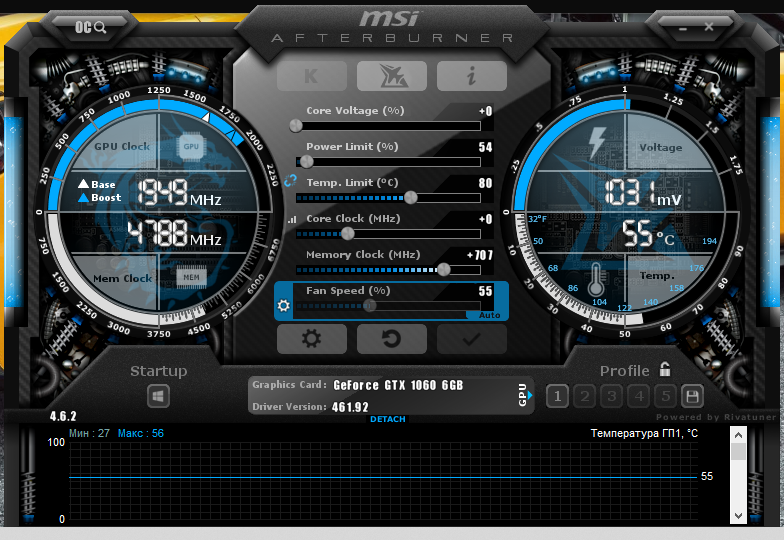Toggle the Windows startup button
The height and width of the screenshot is (540, 784).
[158, 396]
